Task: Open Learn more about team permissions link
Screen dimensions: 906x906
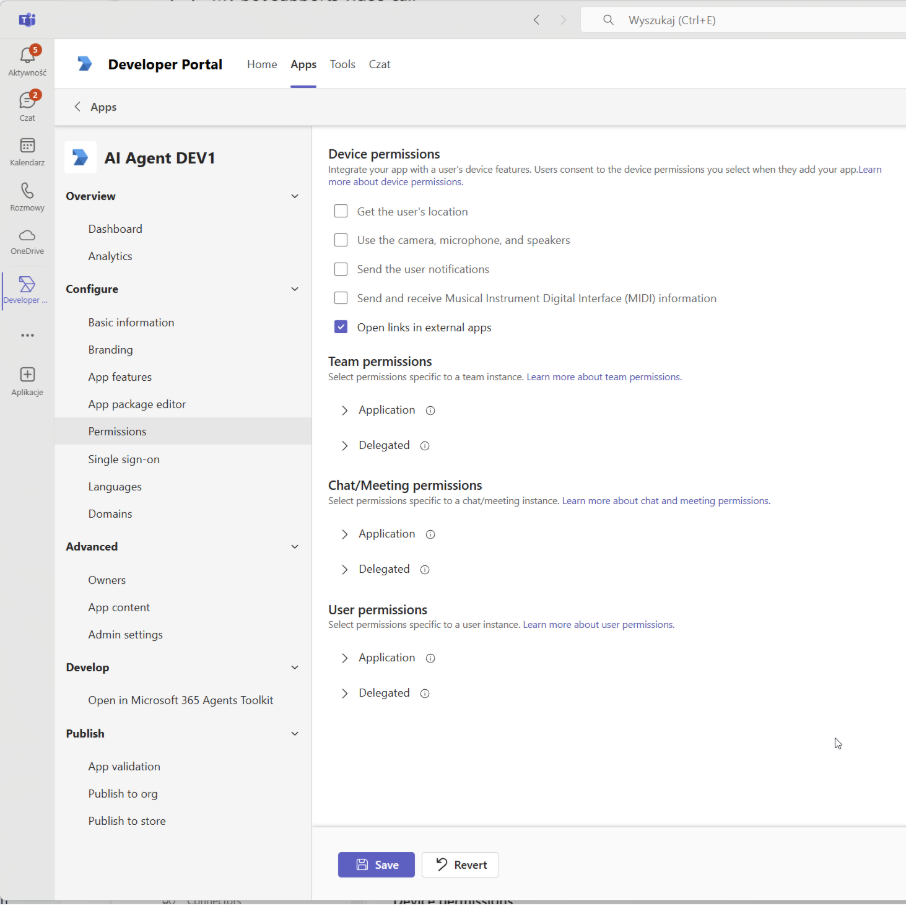Action: tap(604, 377)
